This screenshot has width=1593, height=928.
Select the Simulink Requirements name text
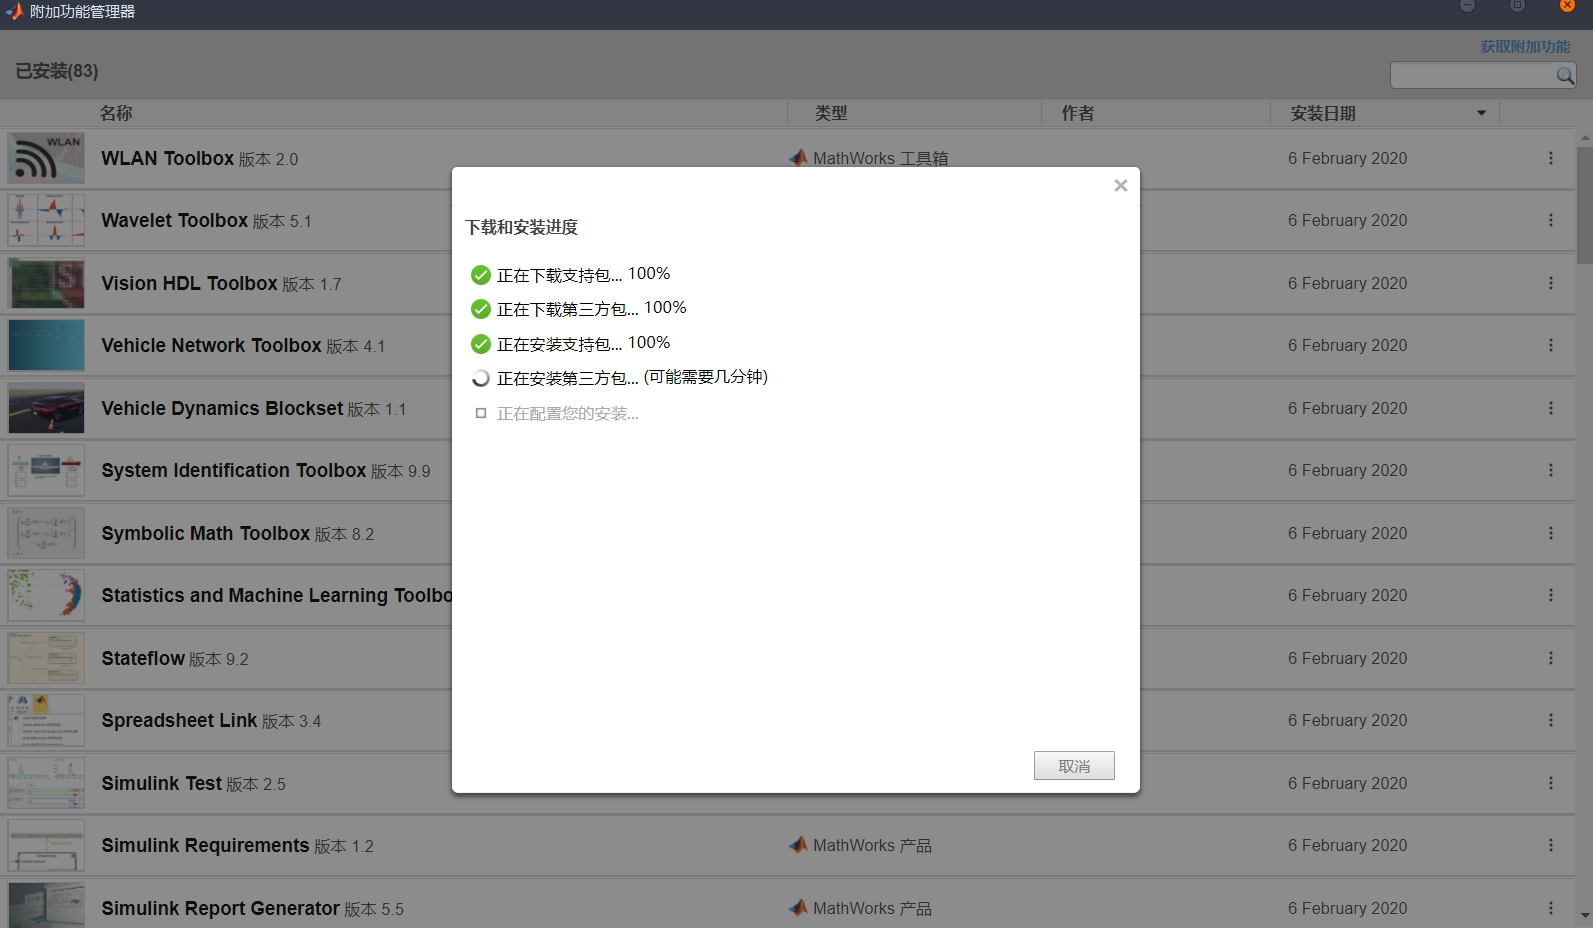pyautogui.click(x=206, y=845)
